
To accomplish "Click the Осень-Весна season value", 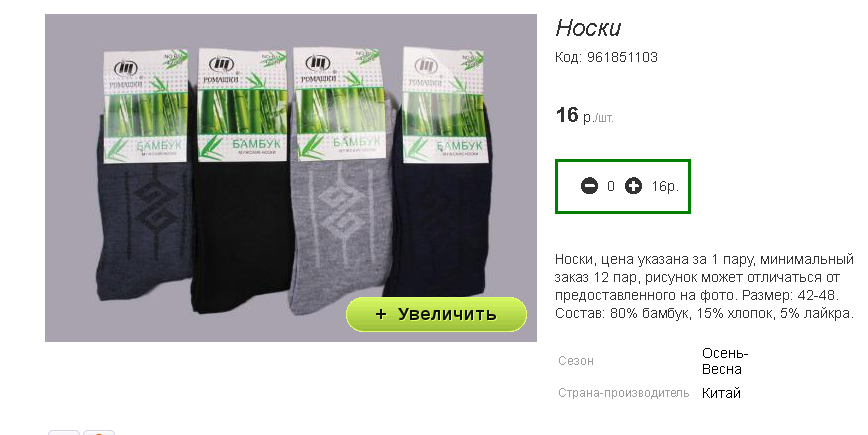I will click(725, 361).
